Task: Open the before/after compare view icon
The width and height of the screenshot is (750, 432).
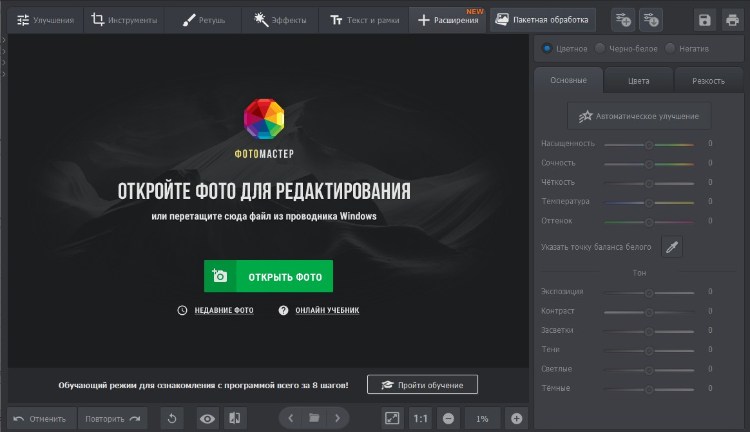Action: tap(233, 418)
